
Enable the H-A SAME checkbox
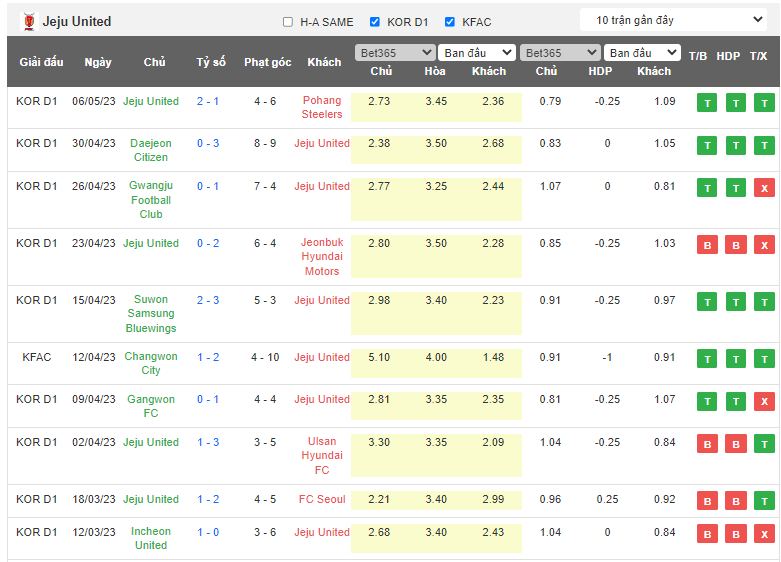coord(288,22)
